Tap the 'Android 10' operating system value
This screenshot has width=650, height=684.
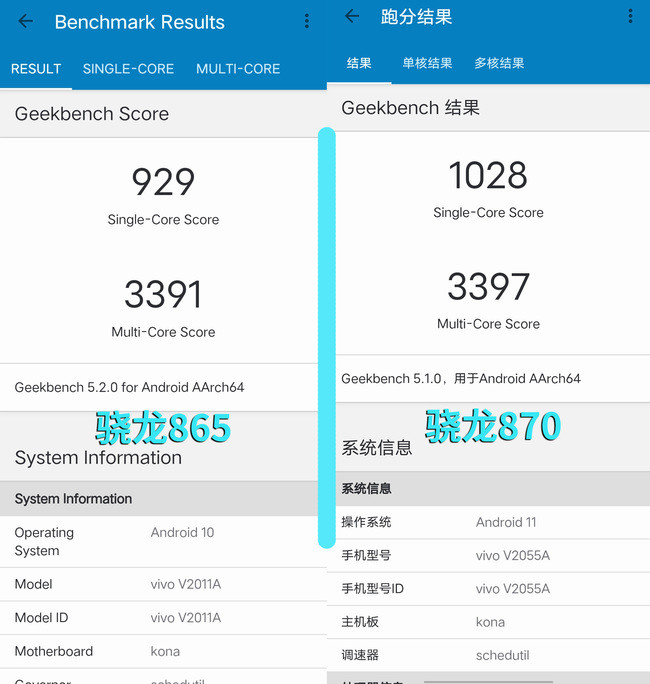click(x=182, y=533)
